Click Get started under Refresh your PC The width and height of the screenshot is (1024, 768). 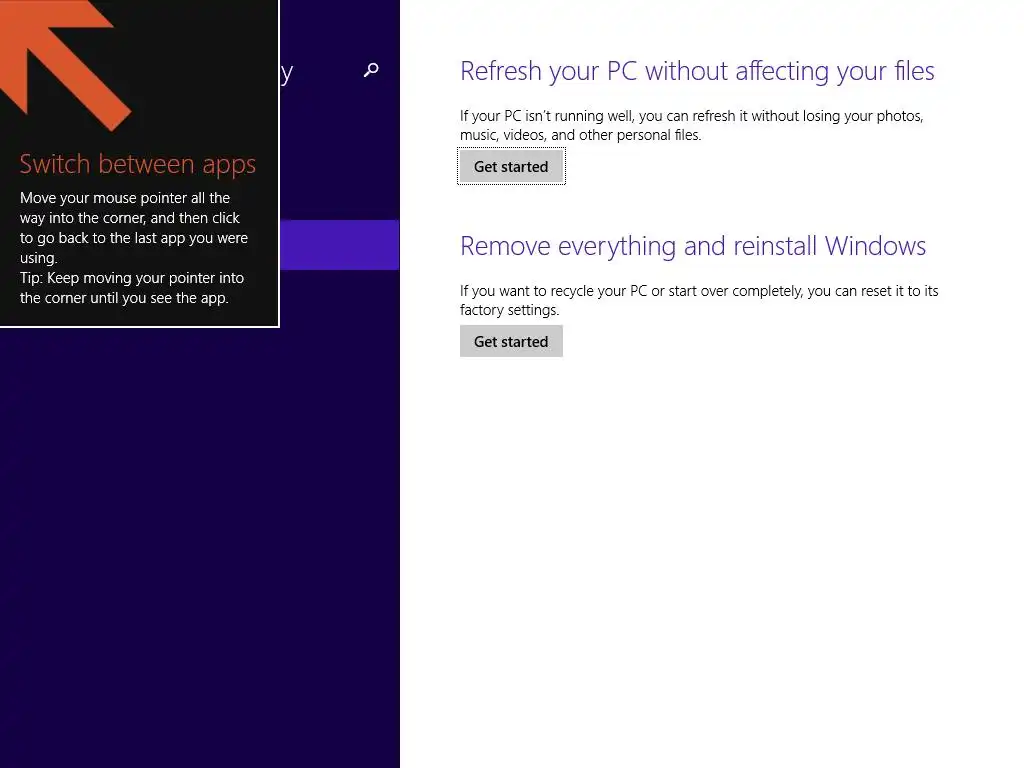pyautogui.click(x=511, y=167)
